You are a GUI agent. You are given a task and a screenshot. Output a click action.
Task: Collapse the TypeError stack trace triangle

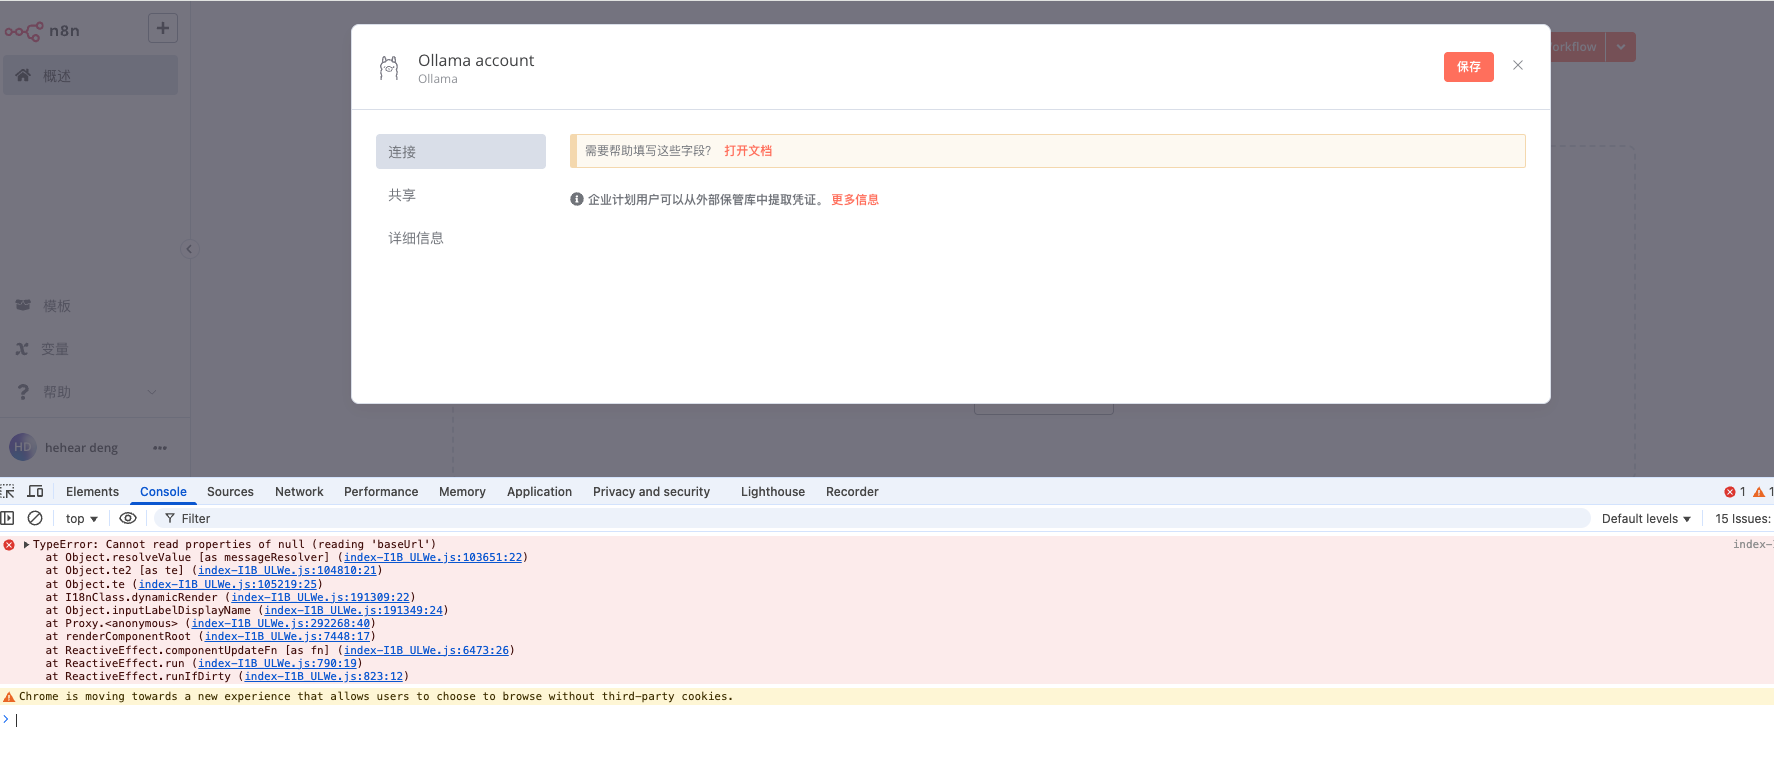[26, 545]
